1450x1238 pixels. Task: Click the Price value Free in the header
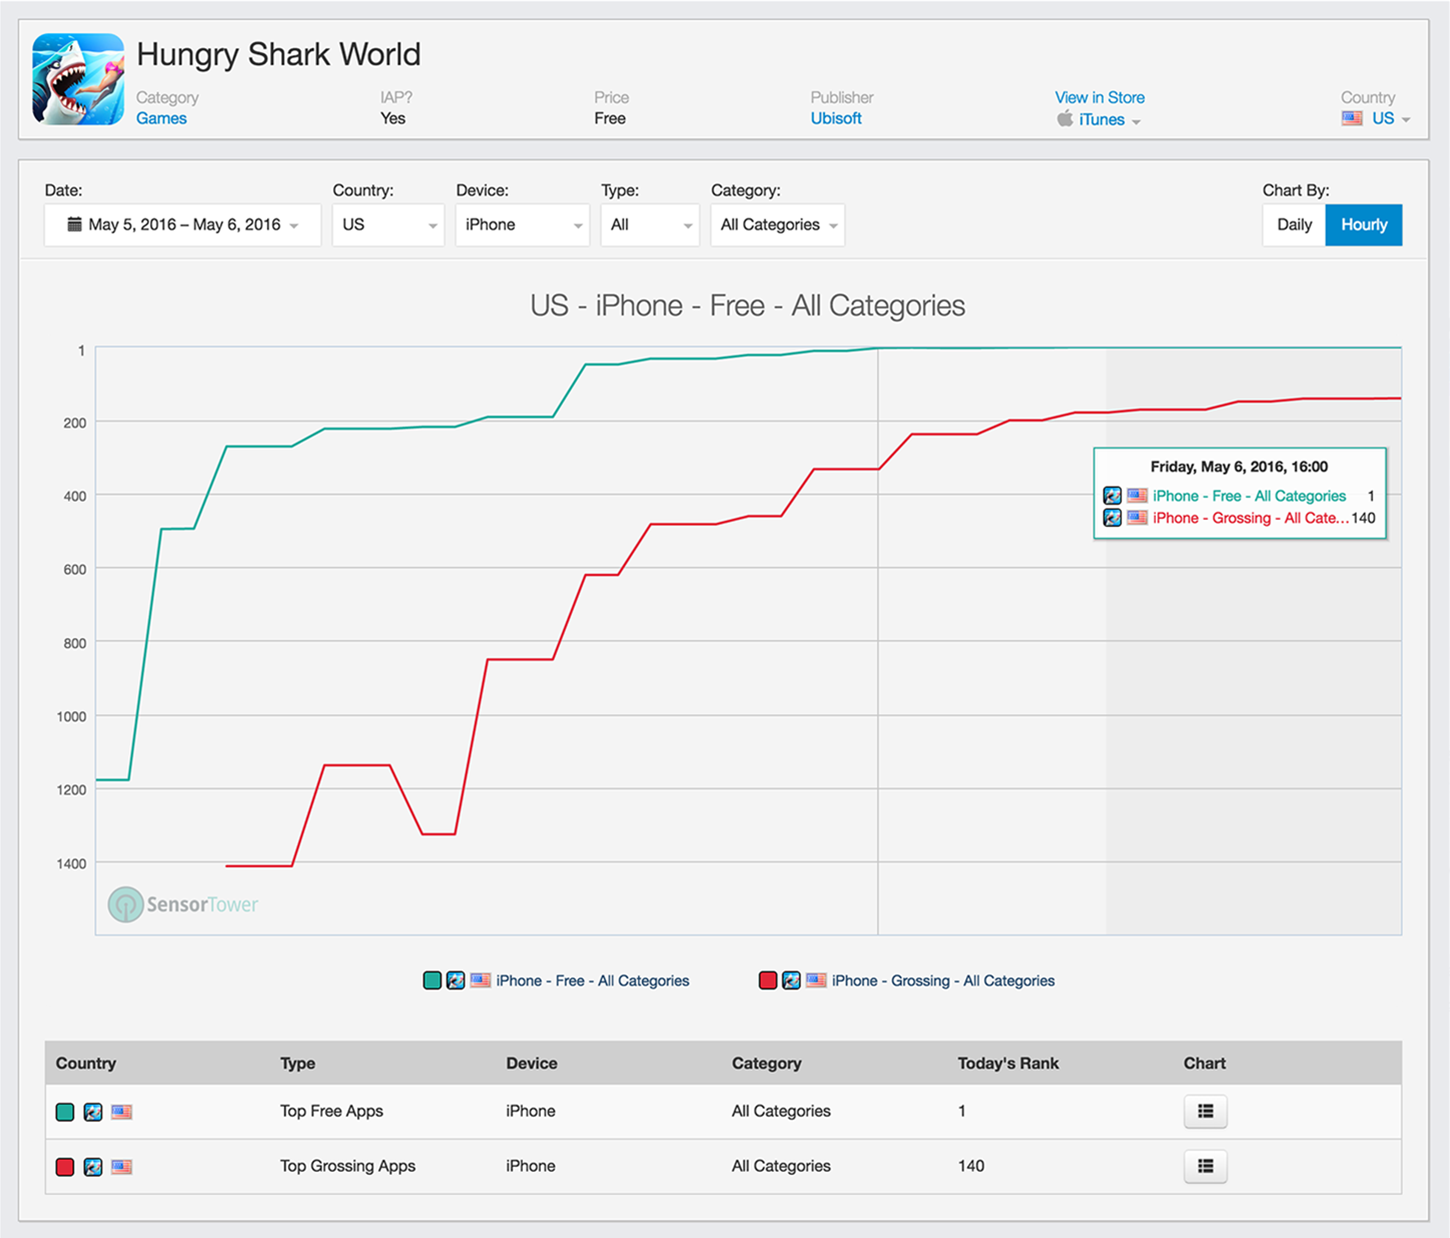coord(610,118)
